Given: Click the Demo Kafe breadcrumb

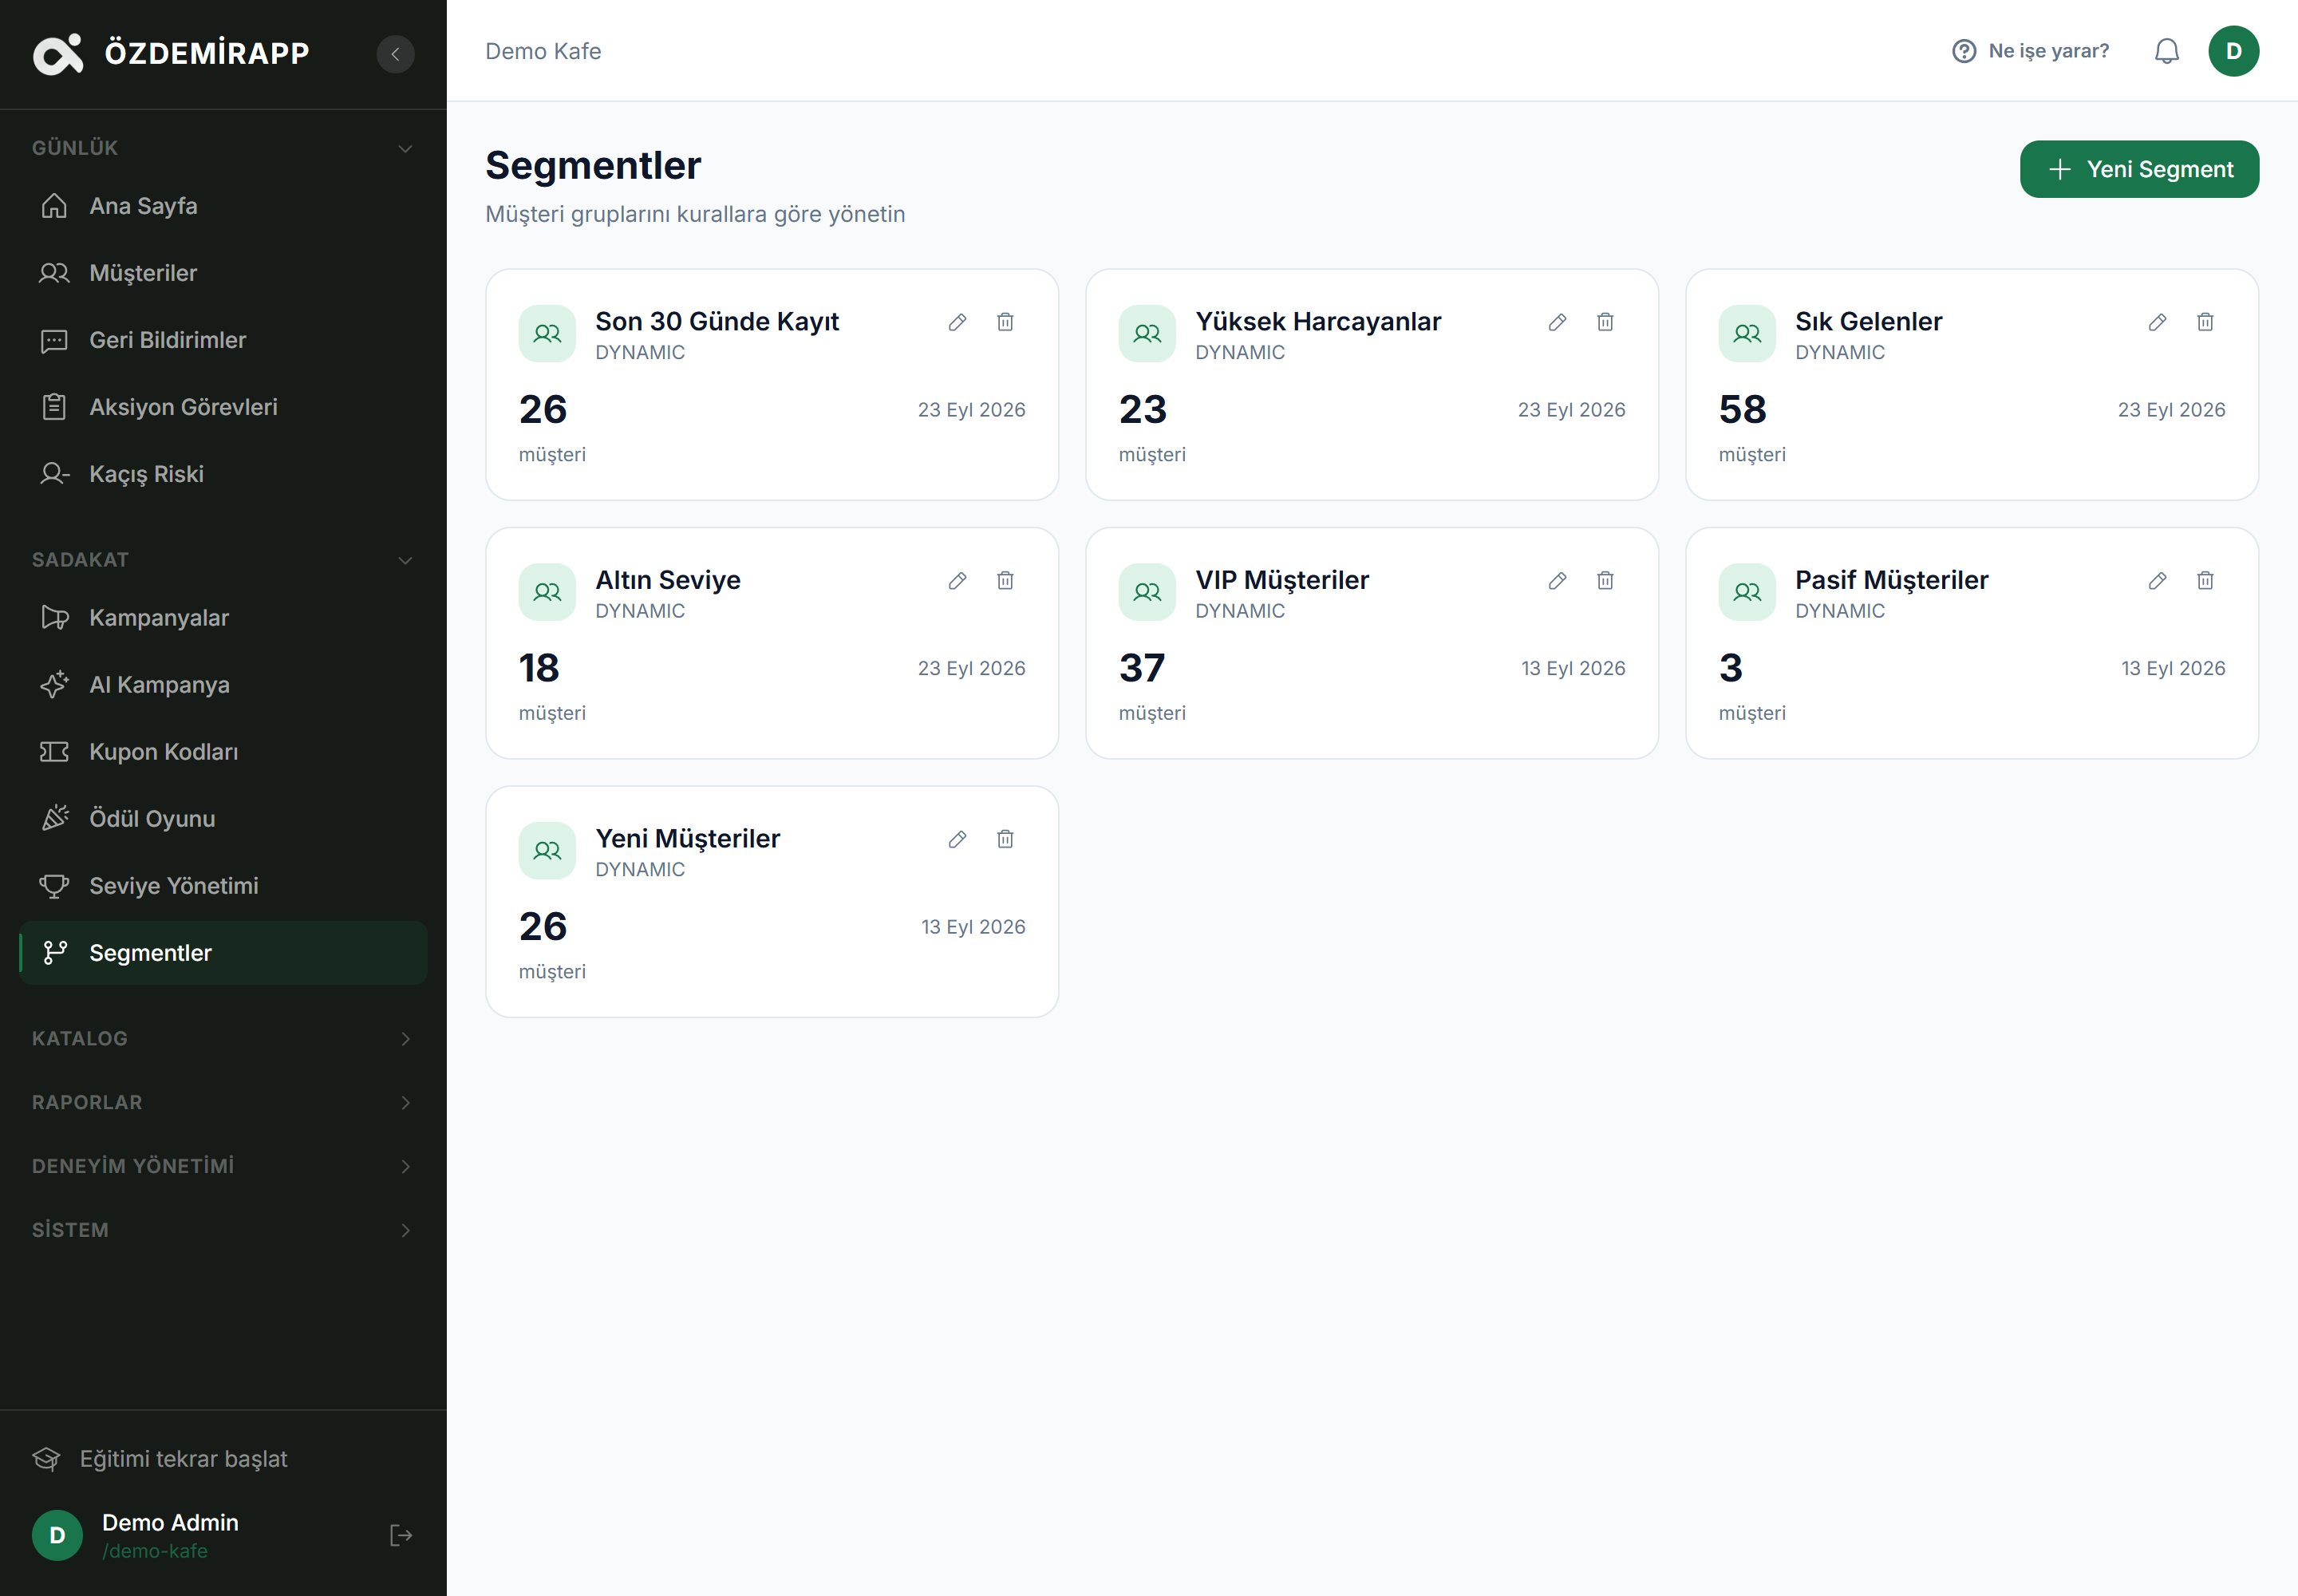Looking at the screenshot, I should (x=543, y=51).
